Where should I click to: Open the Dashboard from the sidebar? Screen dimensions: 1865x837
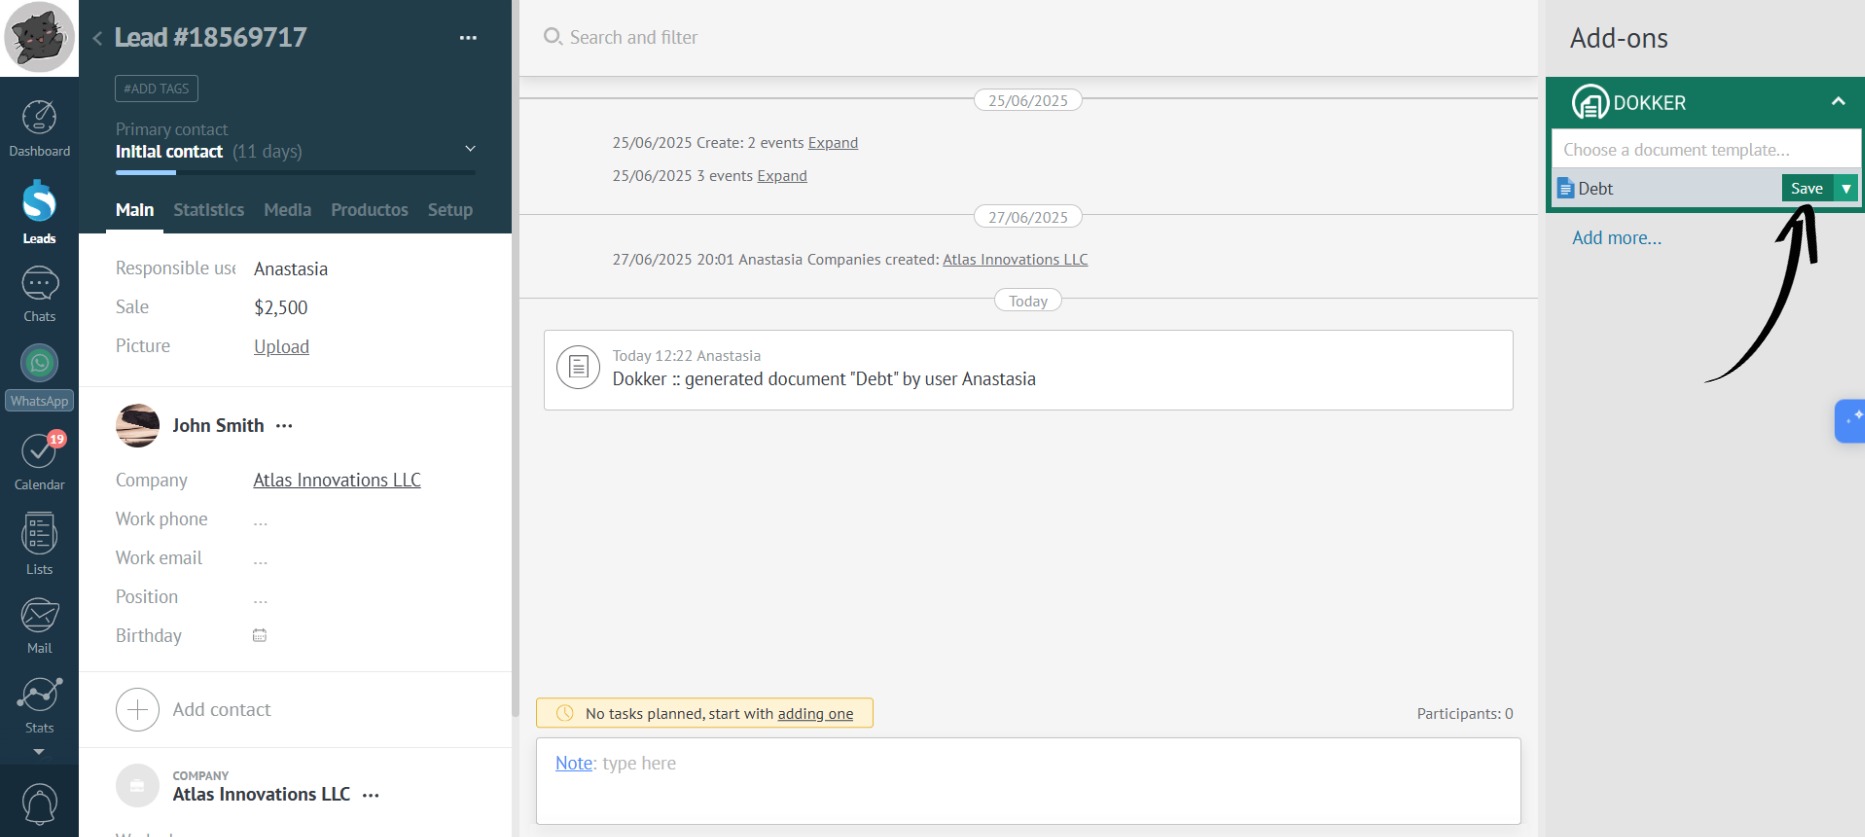pos(39,129)
